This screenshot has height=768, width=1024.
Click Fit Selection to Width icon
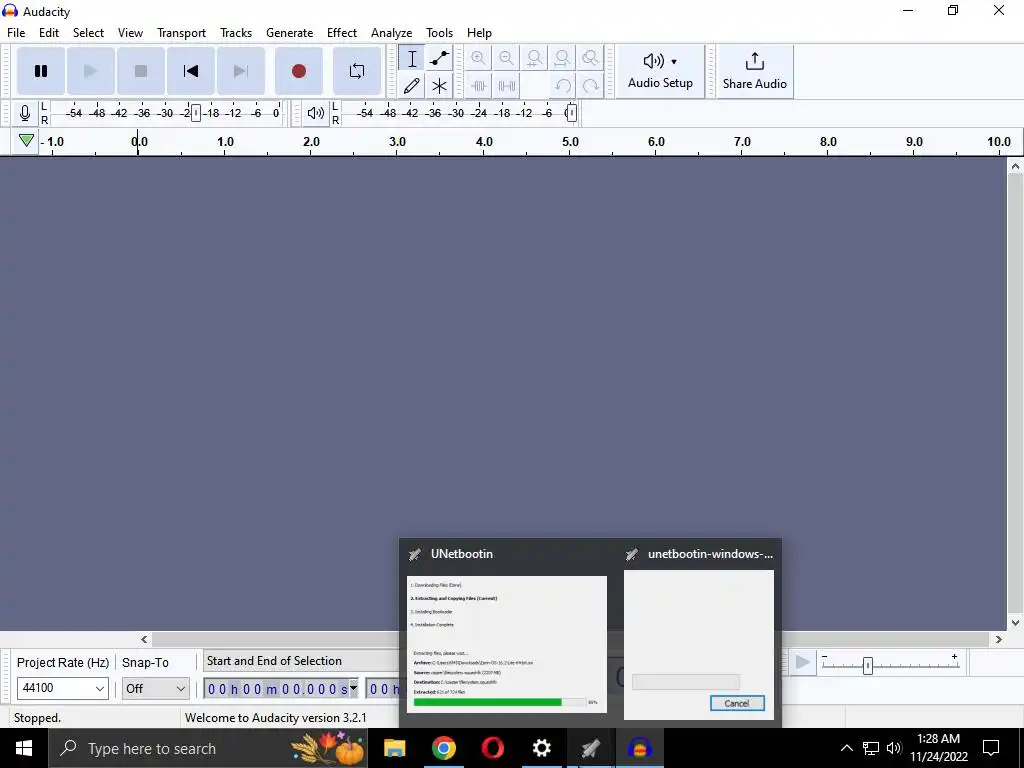point(534,58)
